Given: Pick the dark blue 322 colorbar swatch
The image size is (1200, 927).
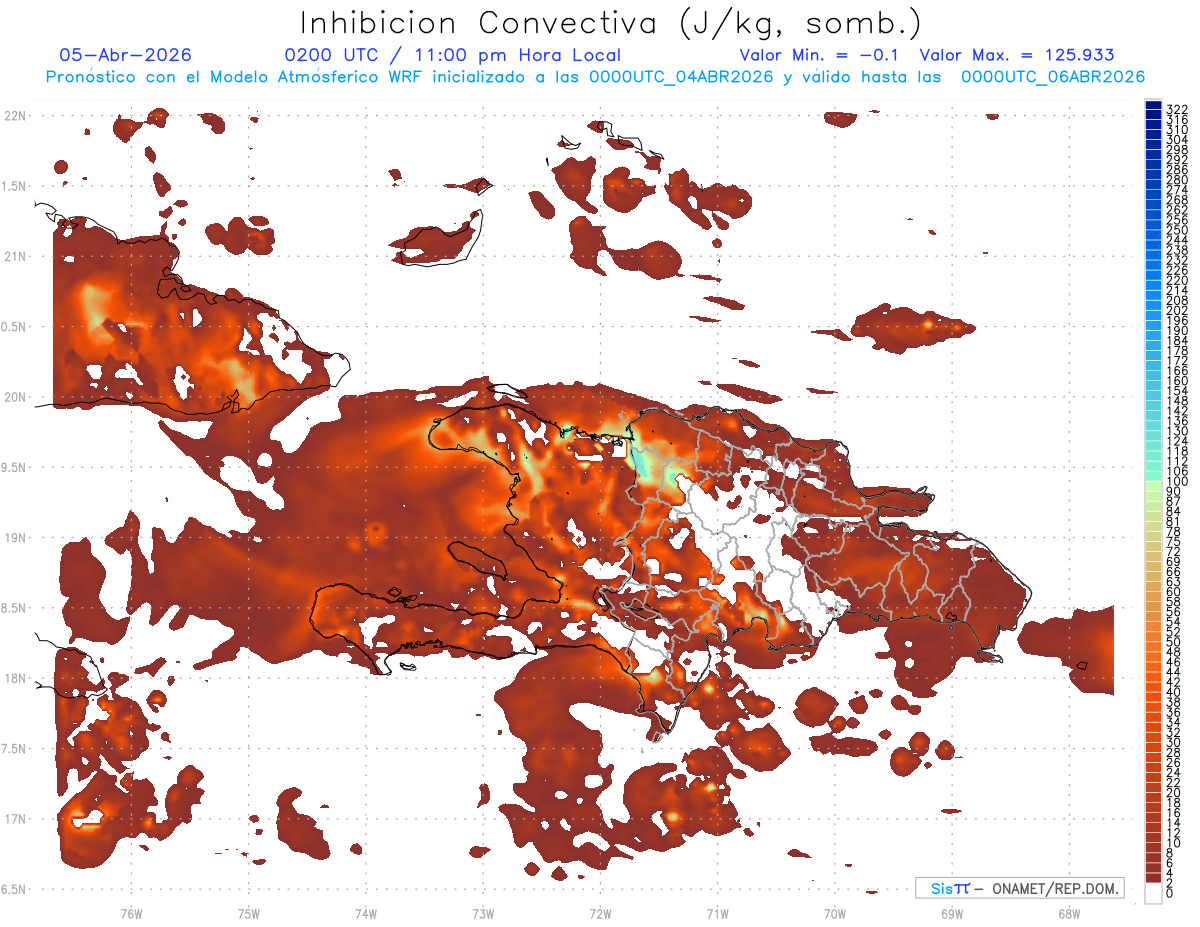Looking at the screenshot, I should tap(1154, 107).
